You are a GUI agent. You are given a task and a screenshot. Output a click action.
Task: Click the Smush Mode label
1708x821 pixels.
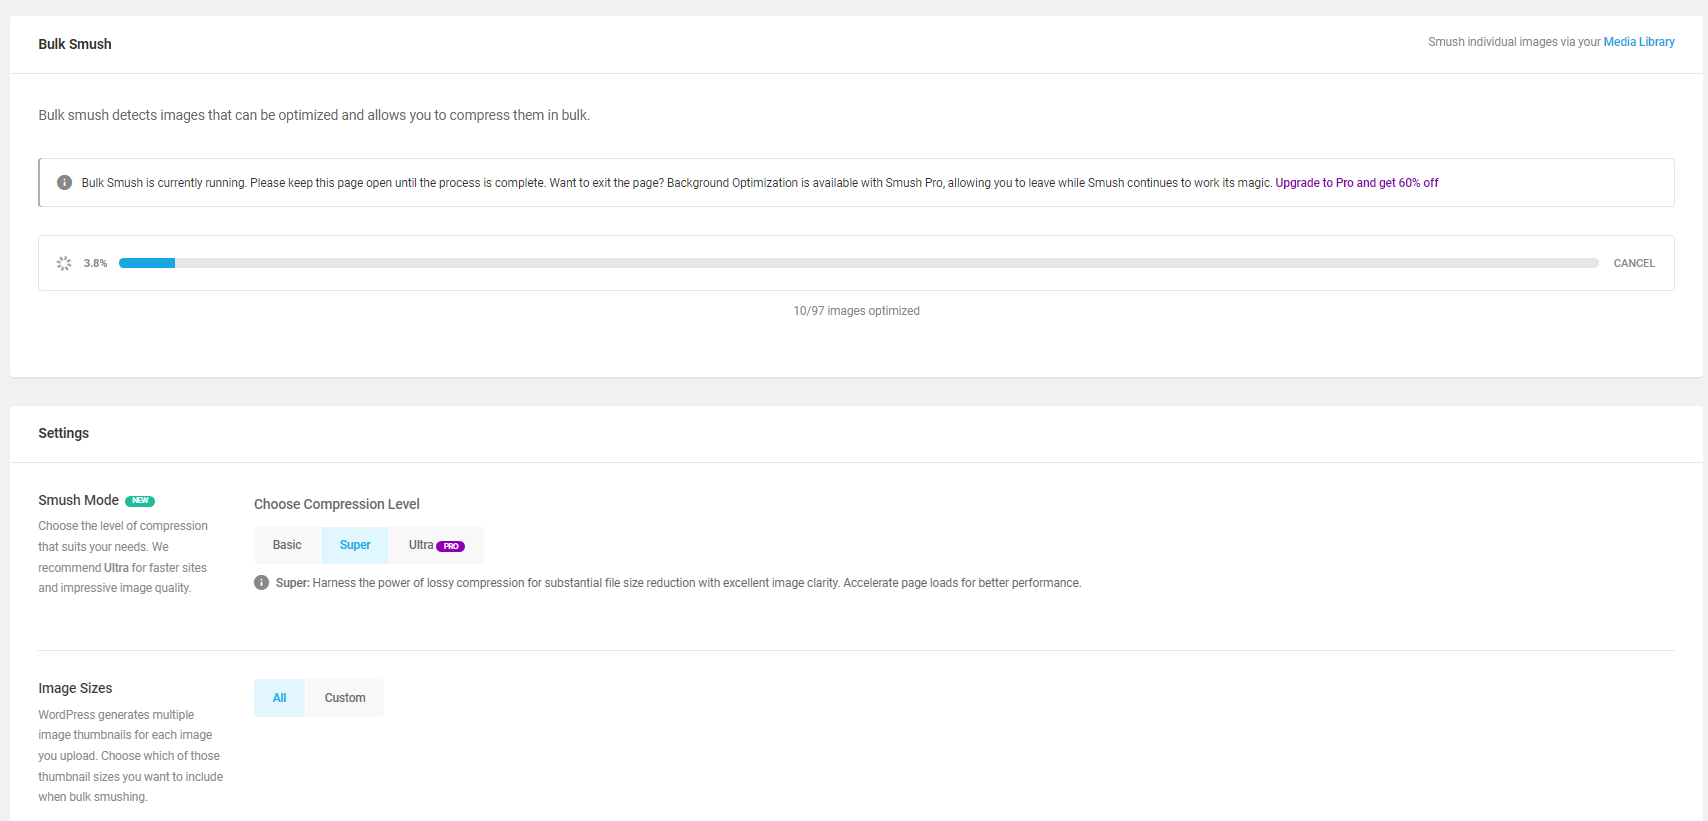click(79, 500)
